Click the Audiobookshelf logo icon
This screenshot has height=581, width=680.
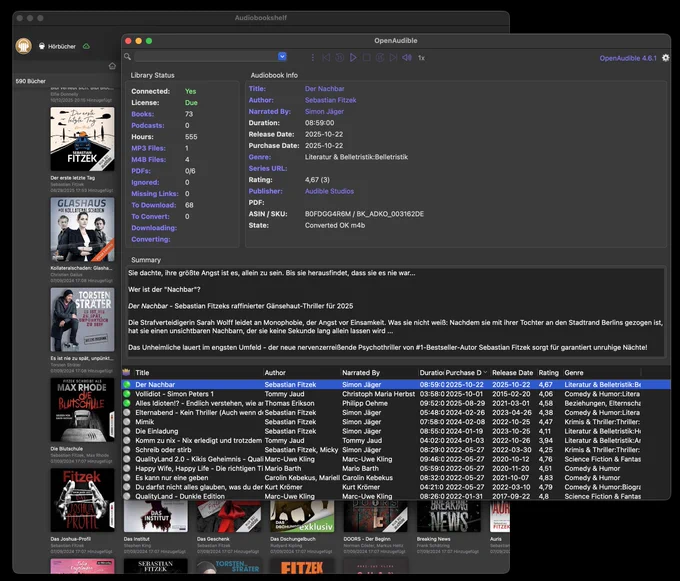tap(23, 46)
